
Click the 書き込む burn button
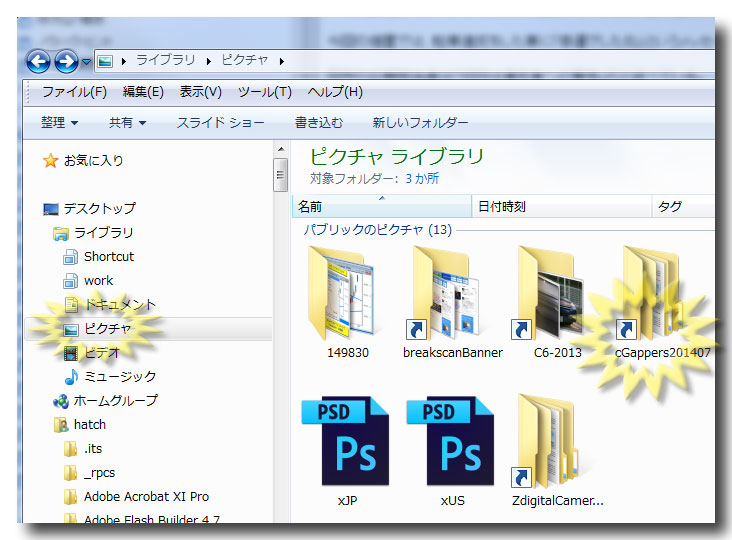(319, 123)
